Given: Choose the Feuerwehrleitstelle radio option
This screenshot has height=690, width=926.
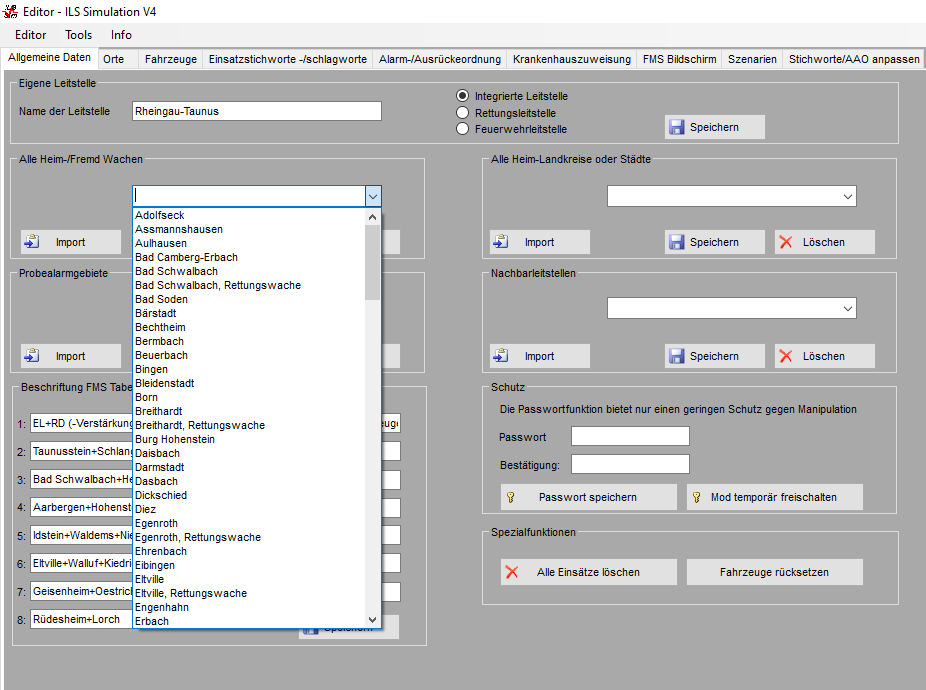Looking at the screenshot, I should [463, 129].
